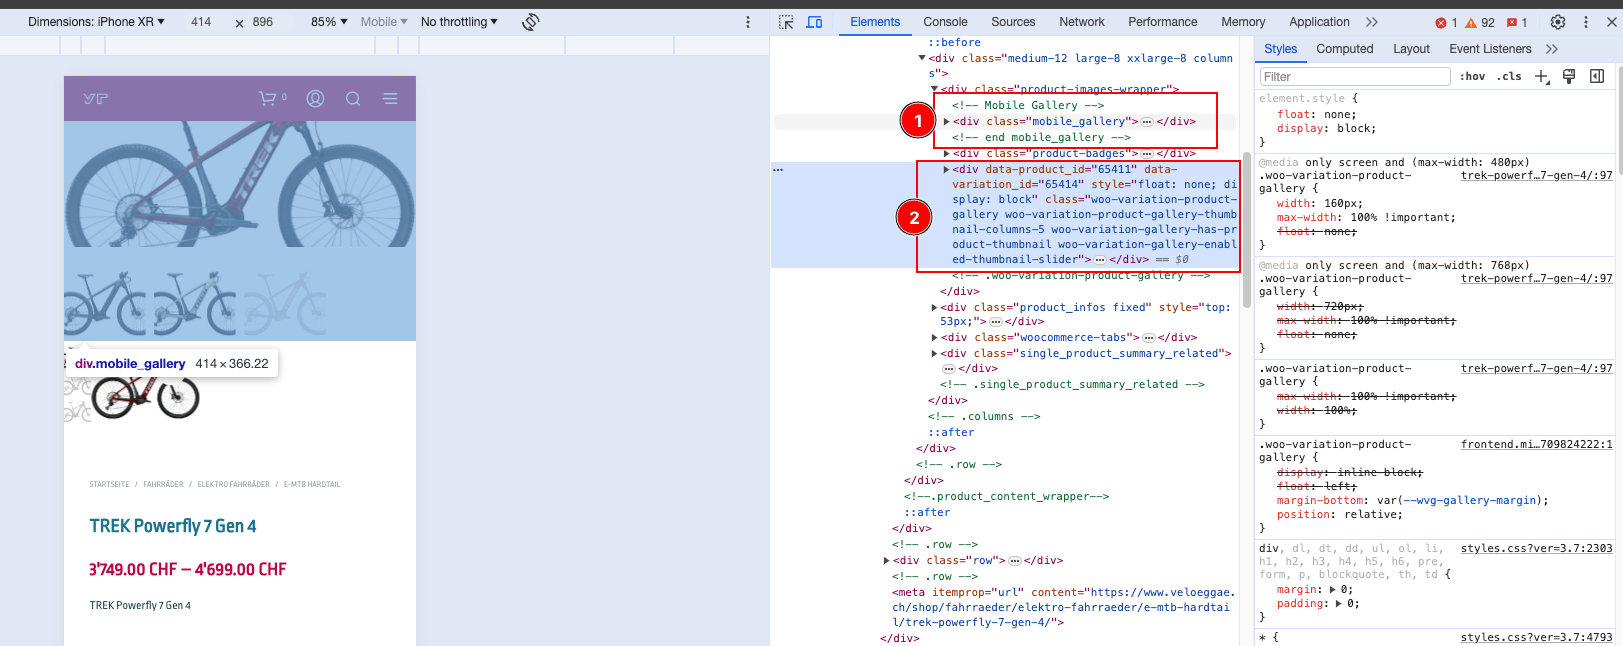Image resolution: width=1623 pixels, height=646 pixels.
Task: Click the ELEKTRO FAHRRÄDER breadcrumb link
Action: point(233,485)
